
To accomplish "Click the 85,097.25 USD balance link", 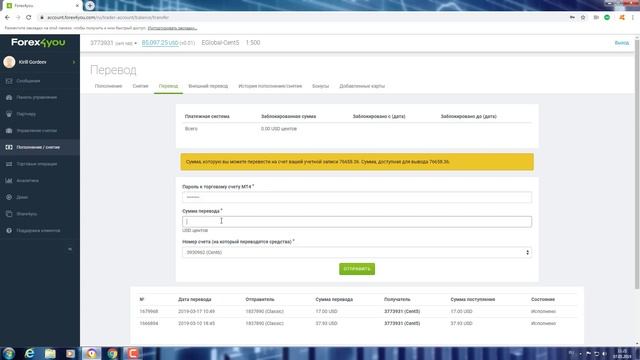I will click(x=160, y=43).
